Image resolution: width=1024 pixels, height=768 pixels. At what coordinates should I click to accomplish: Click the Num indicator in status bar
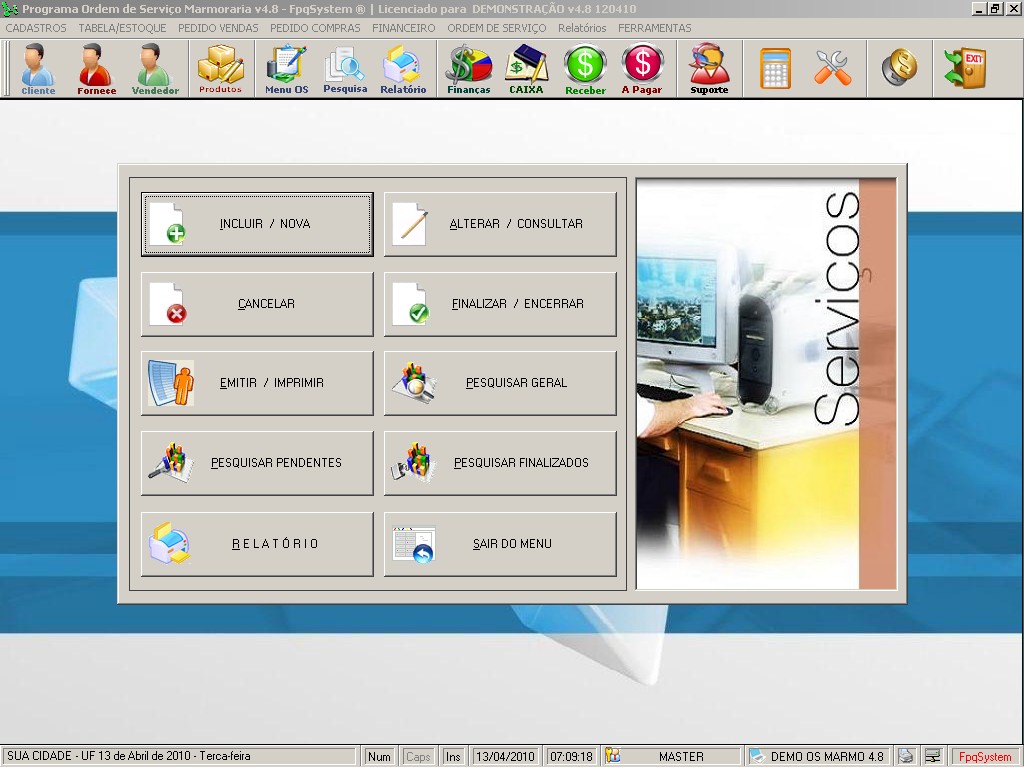(x=379, y=756)
